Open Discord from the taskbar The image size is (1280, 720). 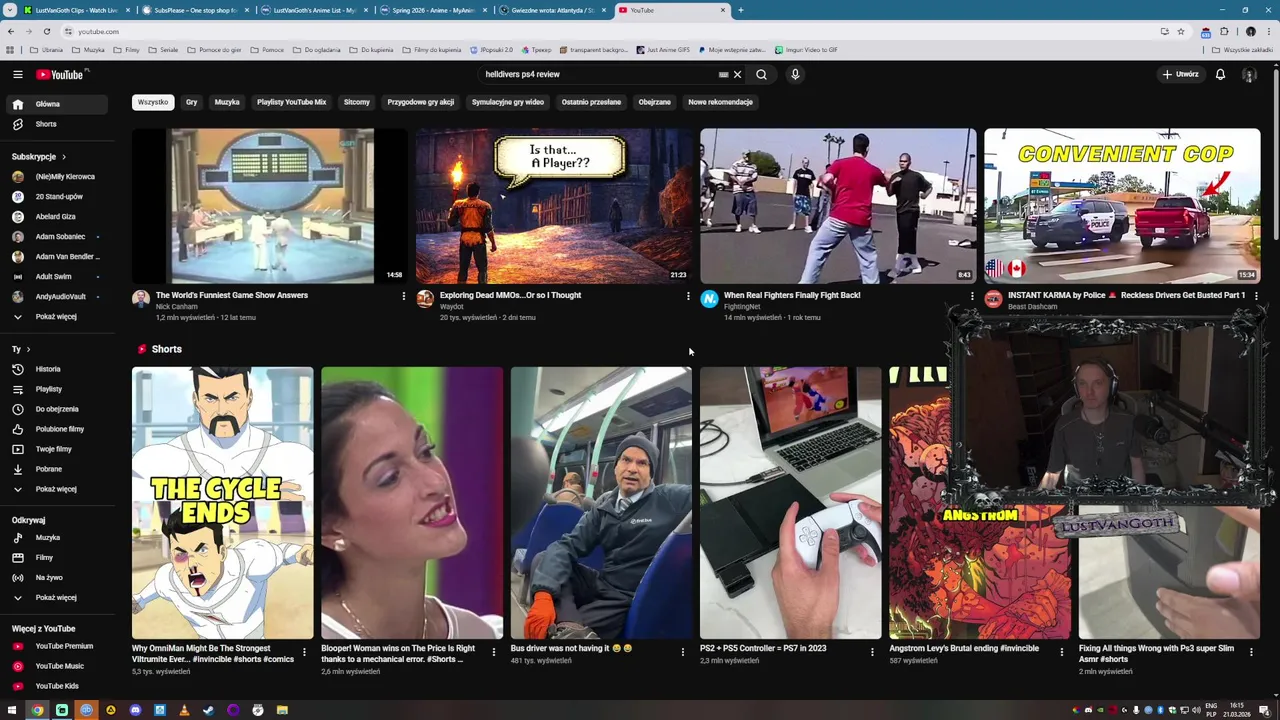[x=135, y=710]
